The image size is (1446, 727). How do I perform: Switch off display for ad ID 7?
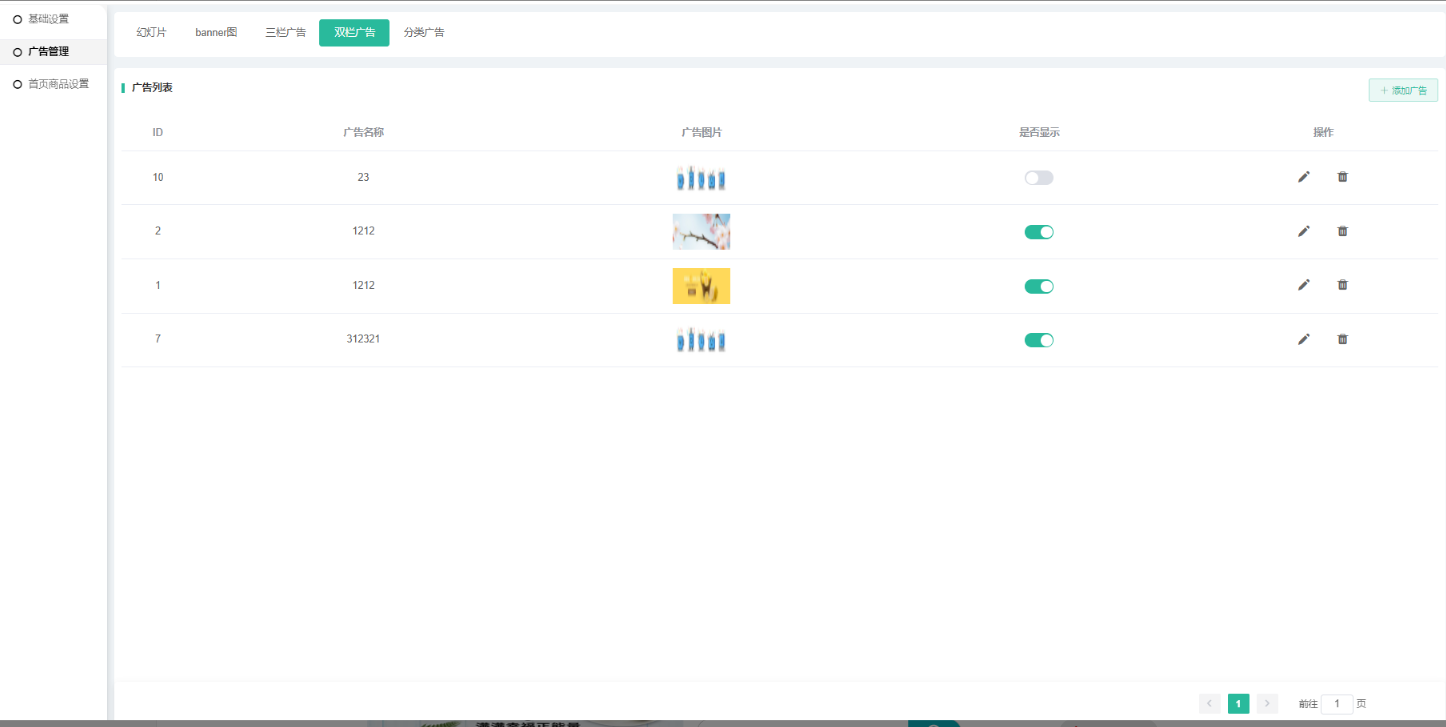click(1038, 340)
